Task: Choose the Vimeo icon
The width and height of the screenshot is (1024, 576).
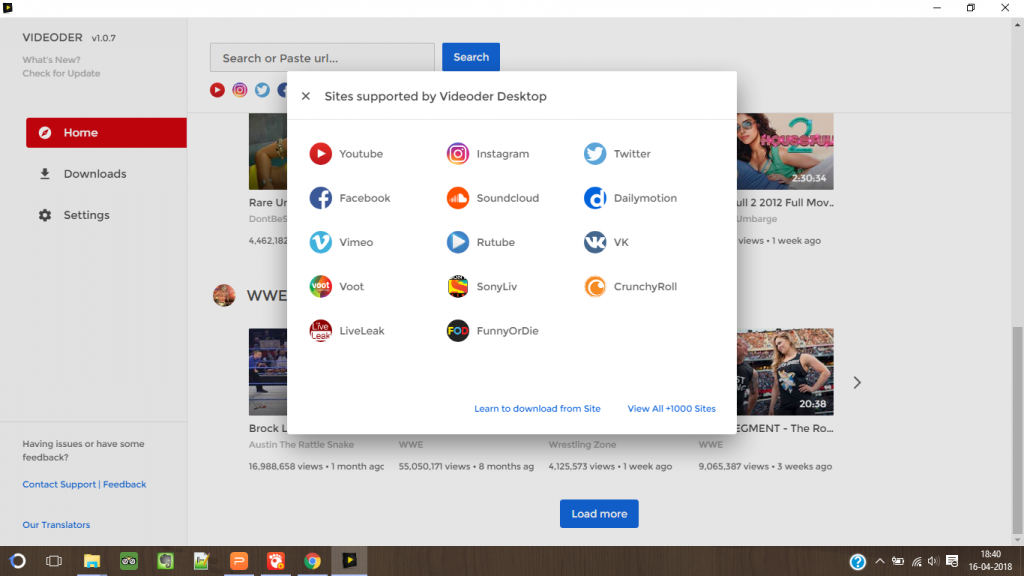Action: [x=320, y=242]
